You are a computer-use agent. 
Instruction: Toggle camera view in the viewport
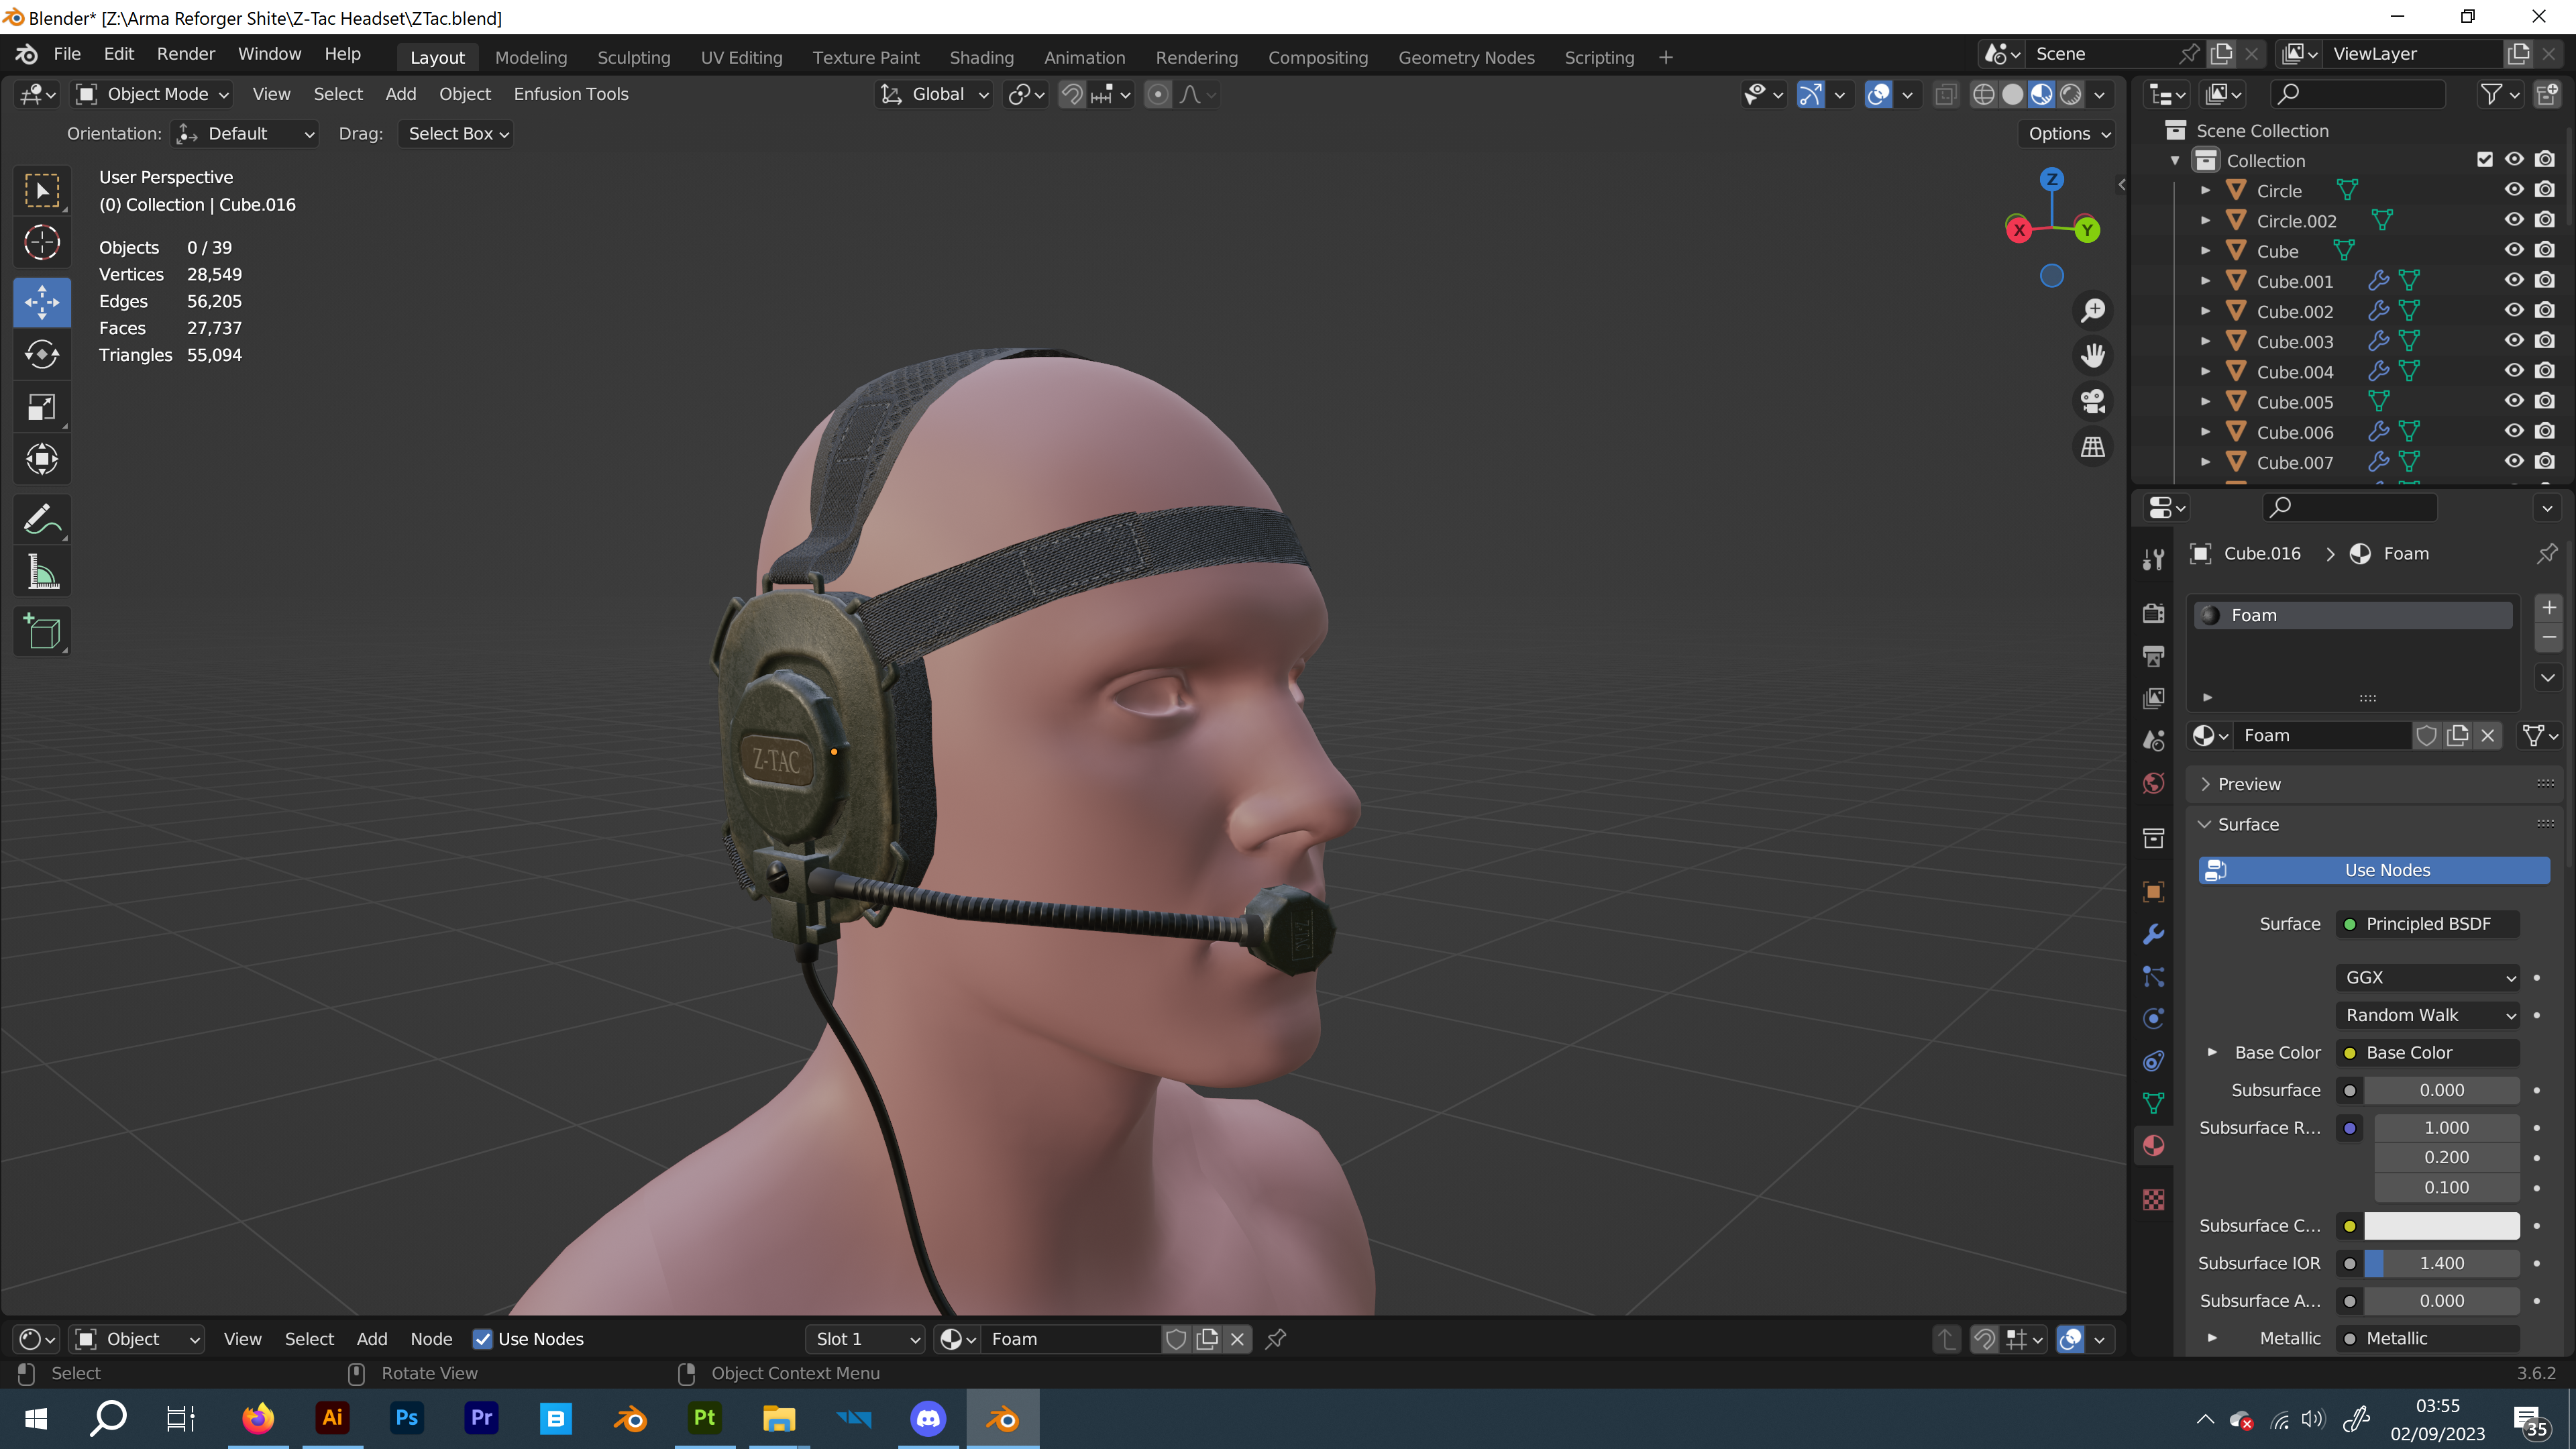2093,401
